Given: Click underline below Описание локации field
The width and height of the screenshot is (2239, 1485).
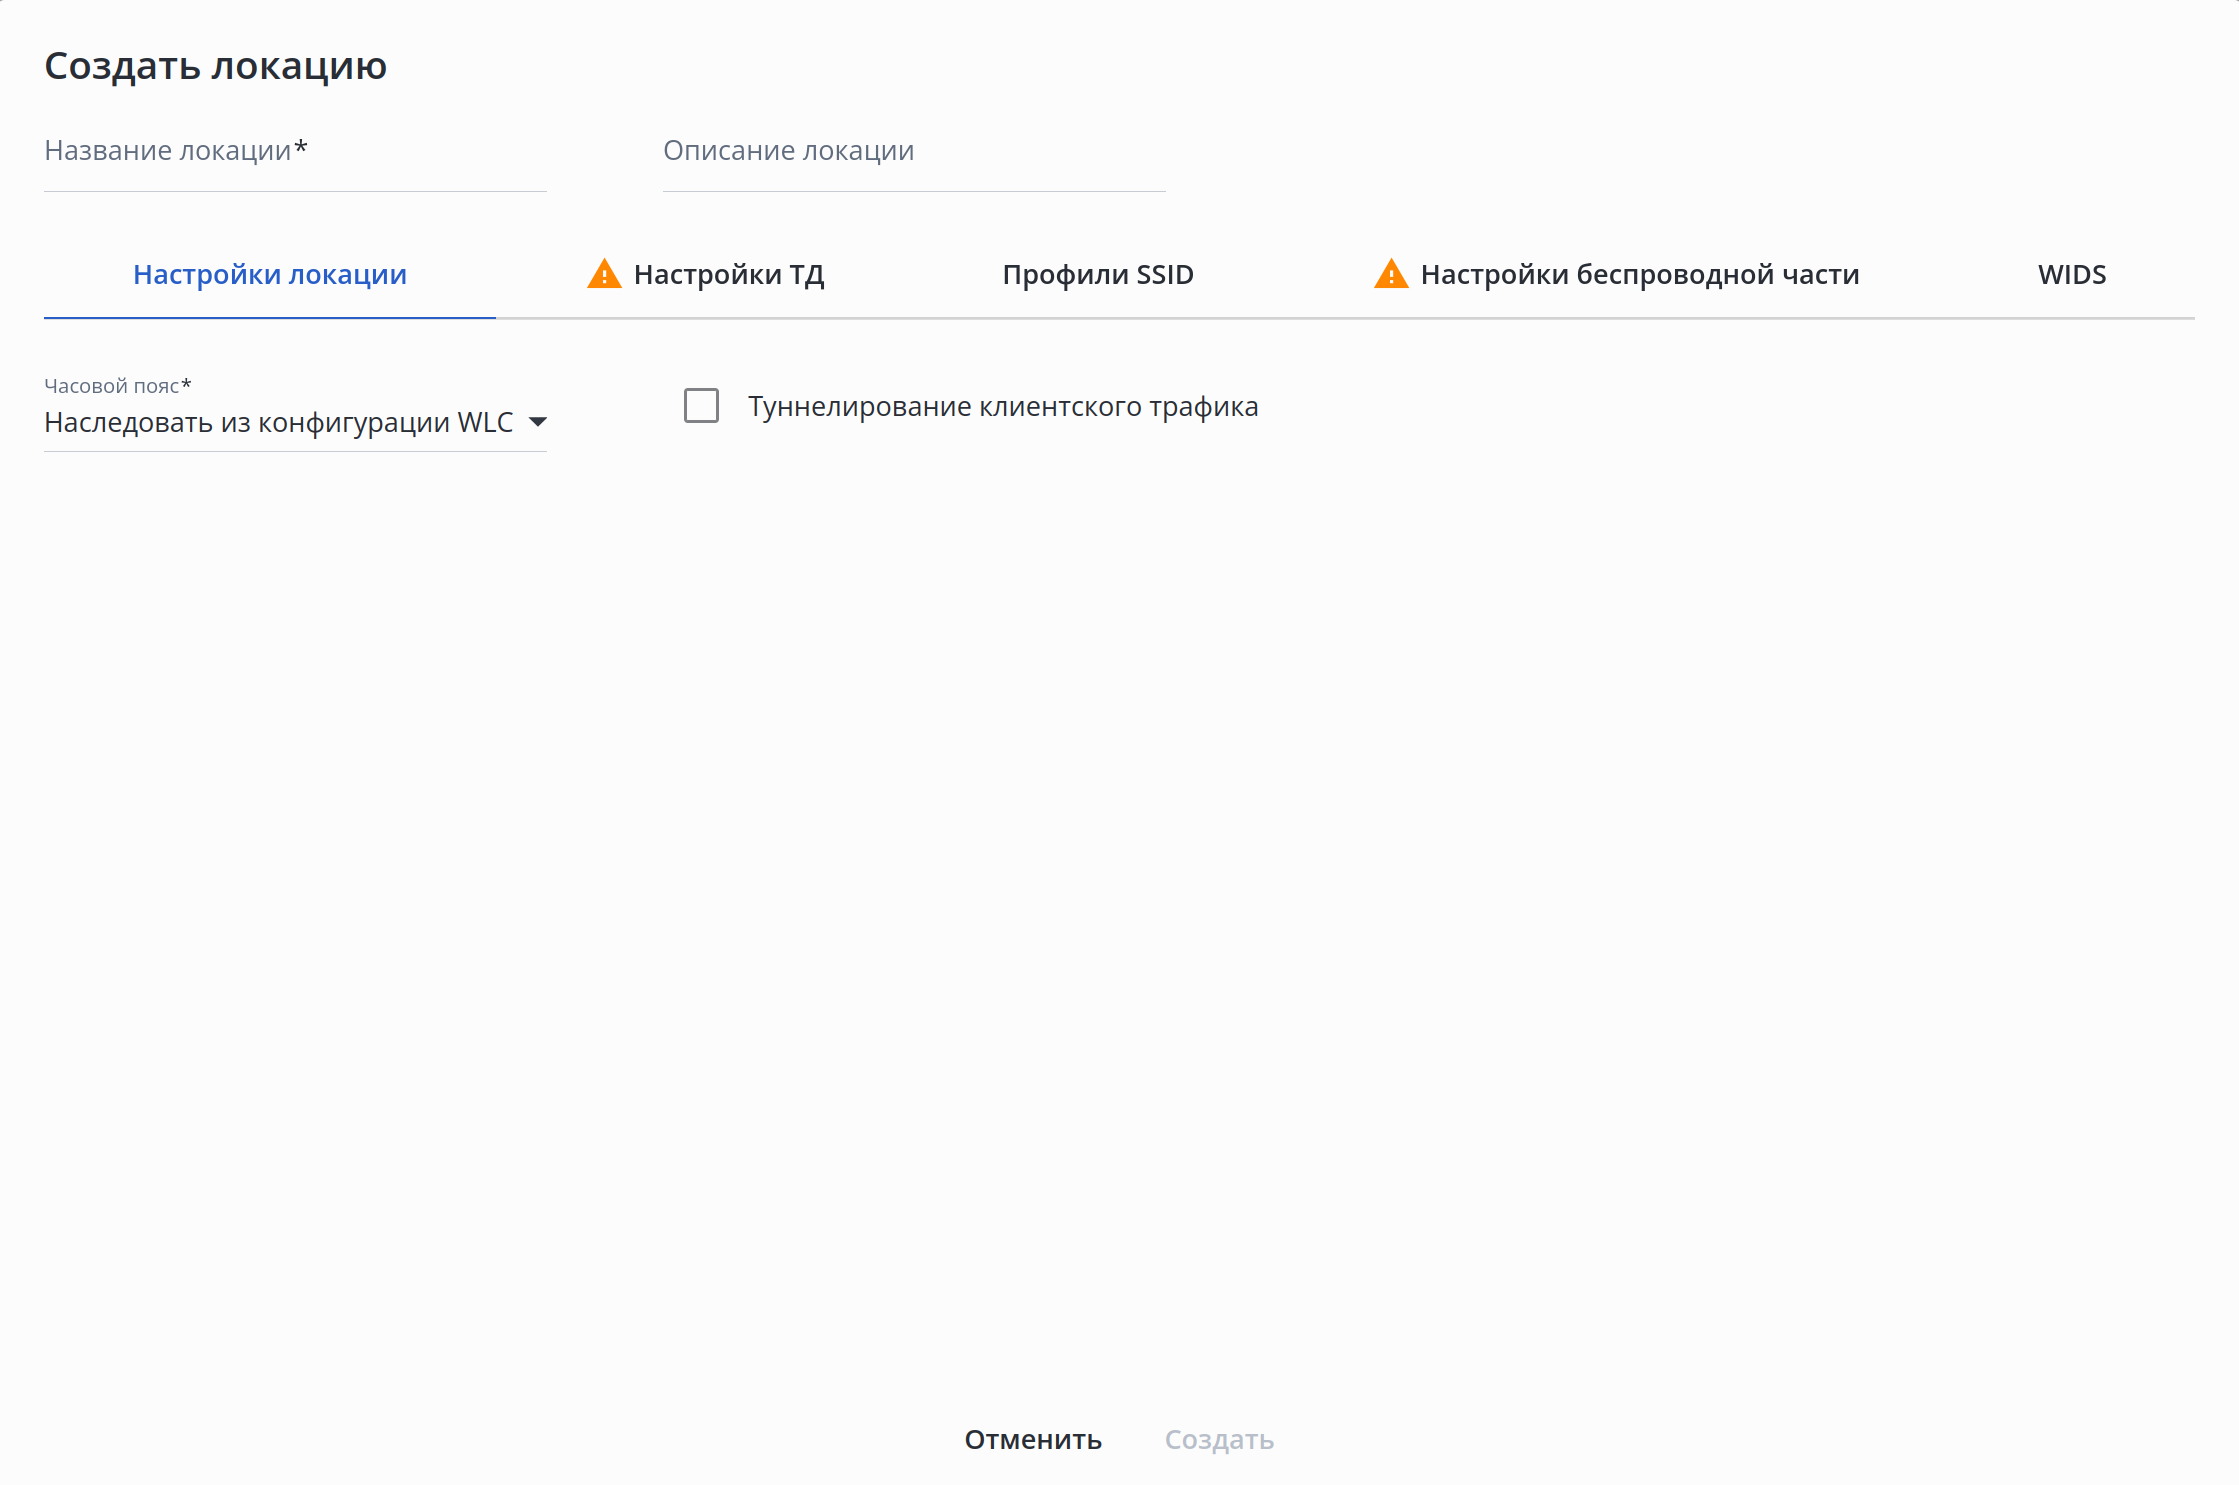Looking at the screenshot, I should coord(913,191).
